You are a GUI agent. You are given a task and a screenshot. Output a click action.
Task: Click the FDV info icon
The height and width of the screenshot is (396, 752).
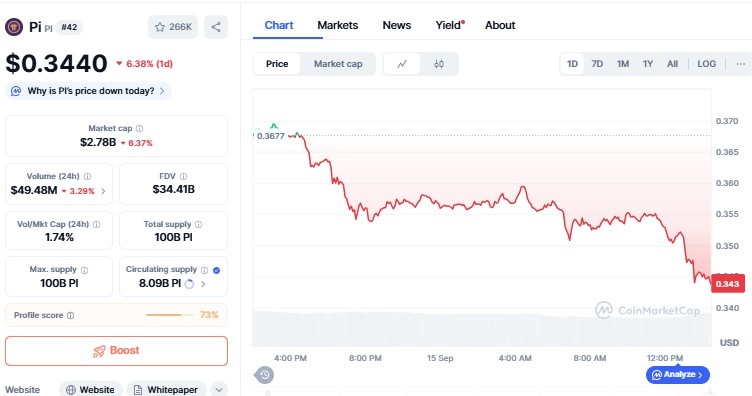183,176
